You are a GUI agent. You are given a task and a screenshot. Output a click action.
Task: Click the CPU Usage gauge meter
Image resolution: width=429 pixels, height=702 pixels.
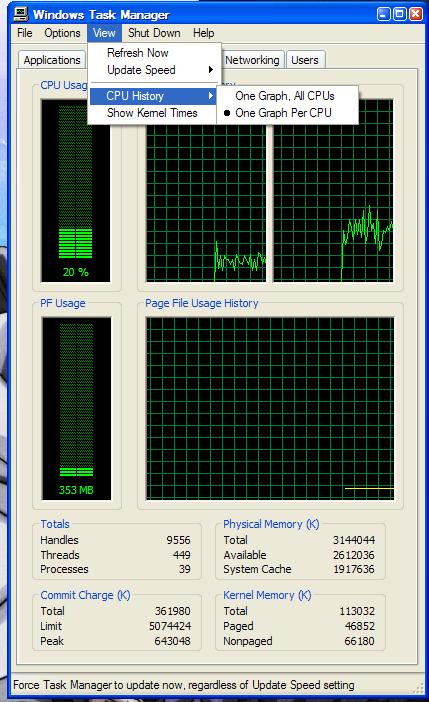76,191
